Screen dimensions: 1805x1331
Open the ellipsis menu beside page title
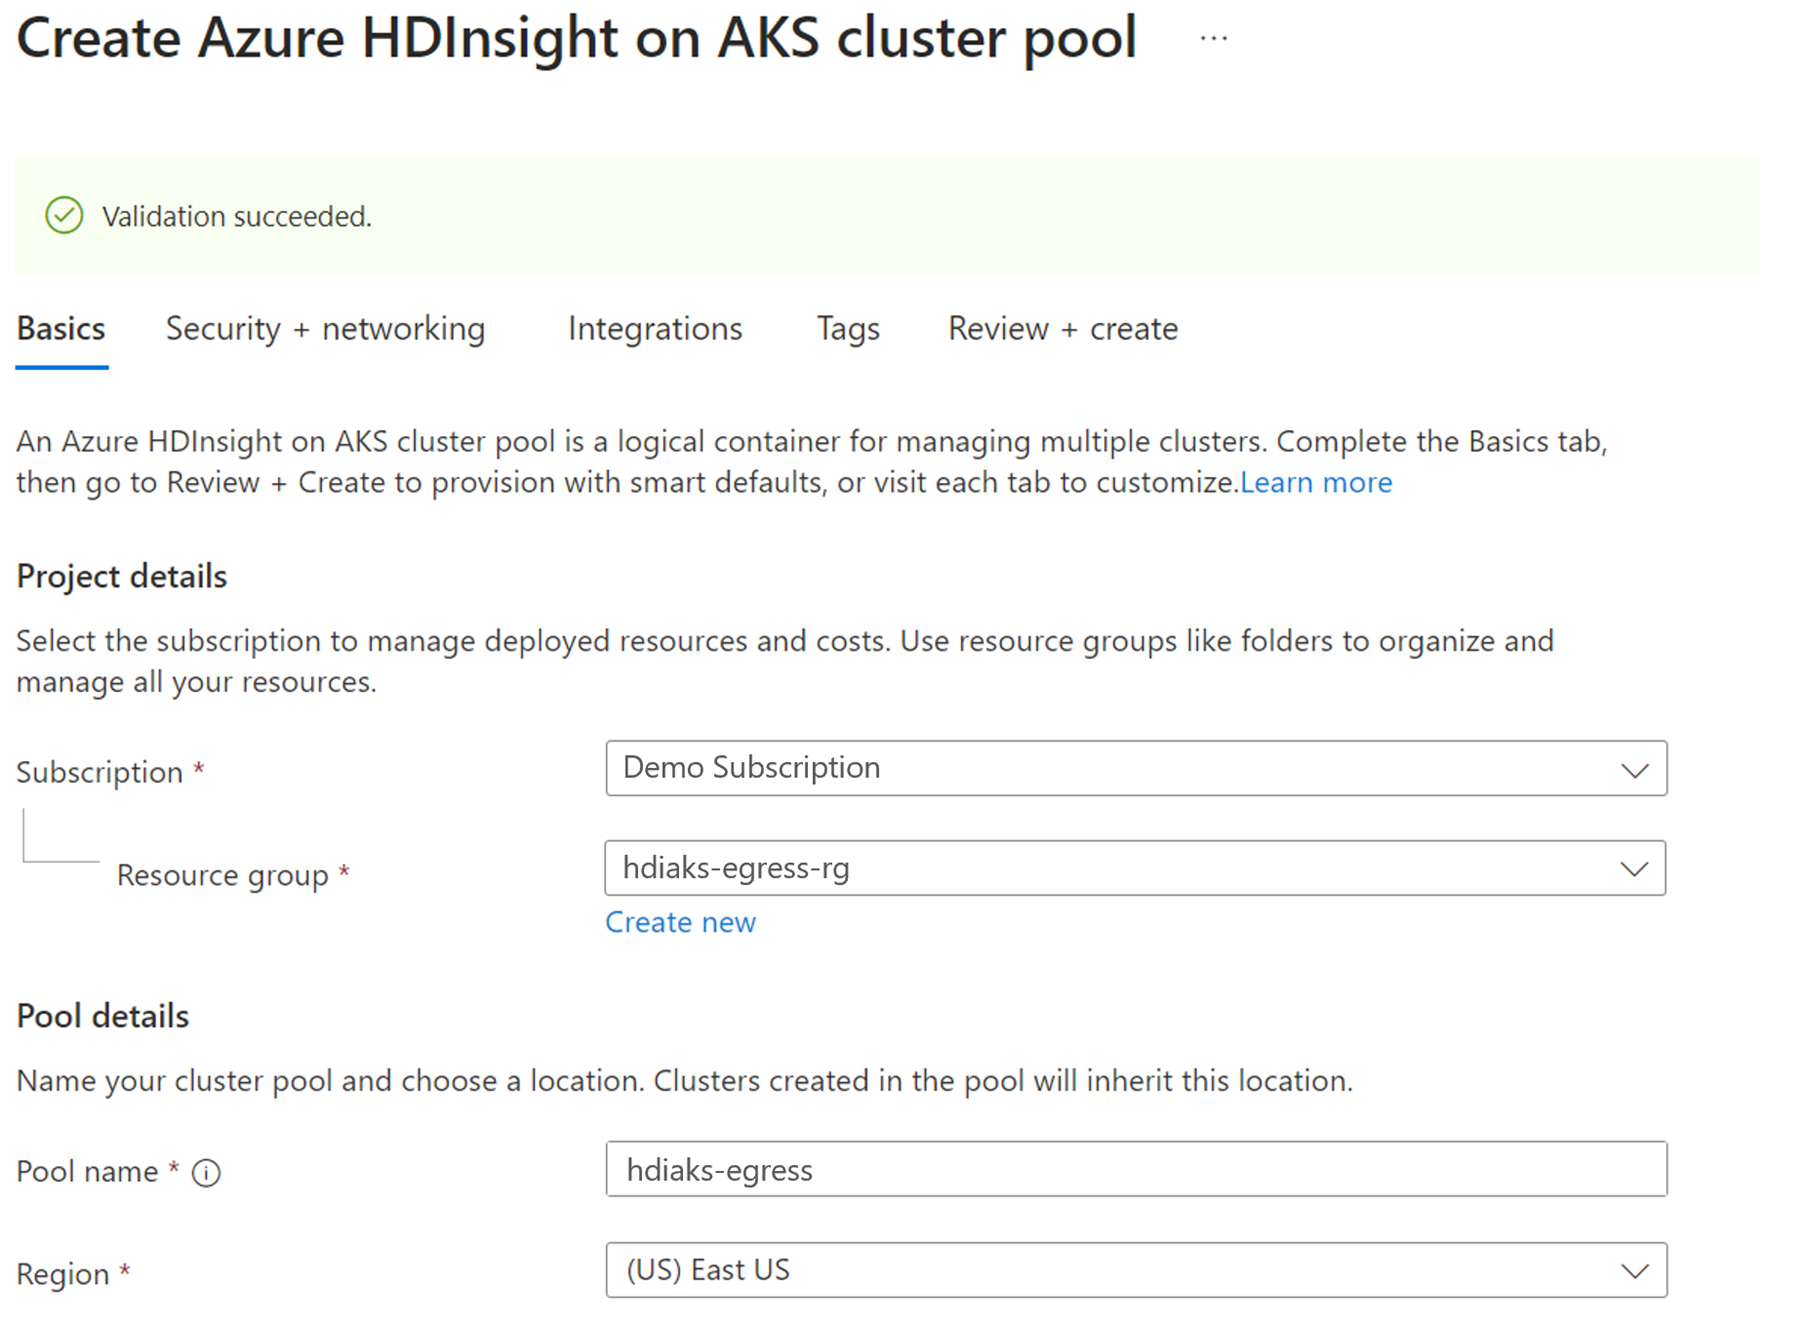pos(1213,39)
